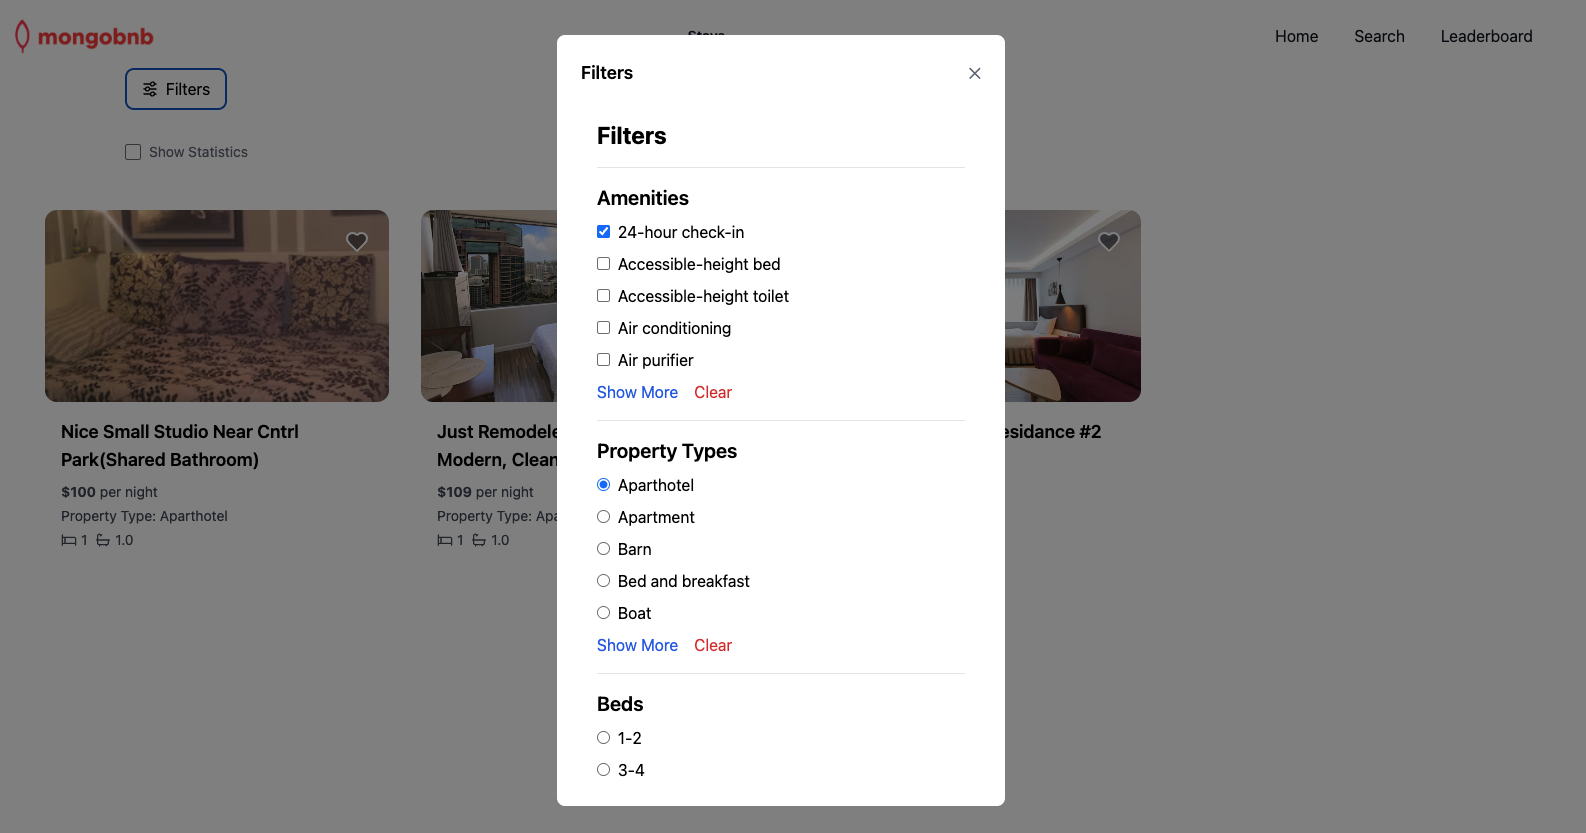
Task: Uncheck the 24-hour check-in amenity
Action: (604, 232)
